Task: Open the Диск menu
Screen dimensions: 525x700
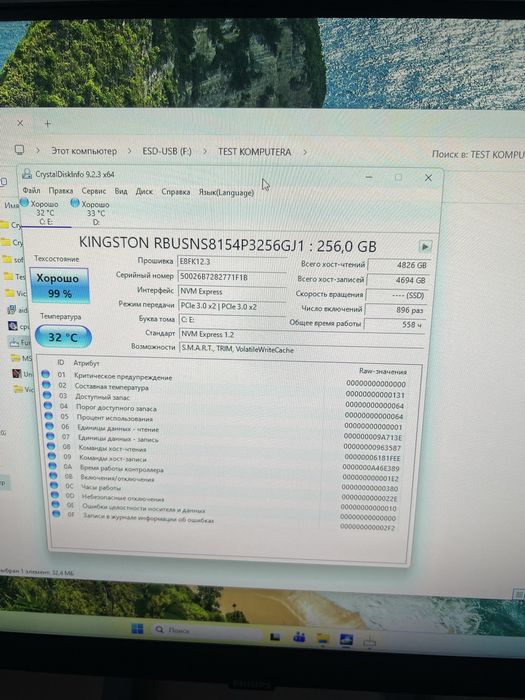Action: 144,192
